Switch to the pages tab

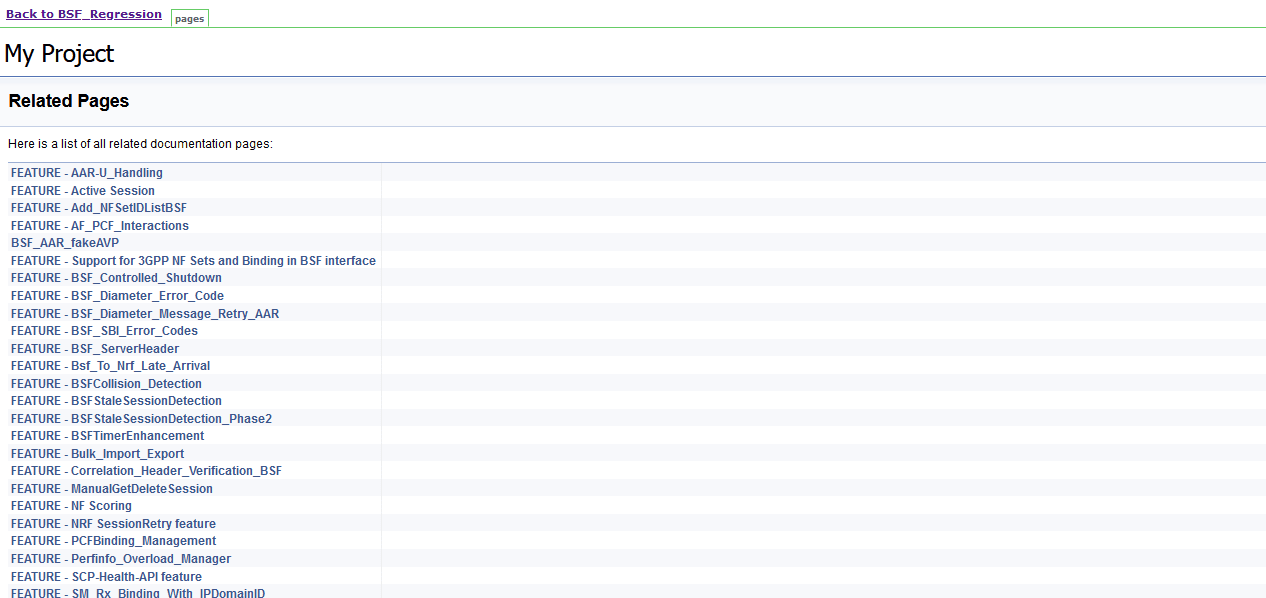pos(189,17)
